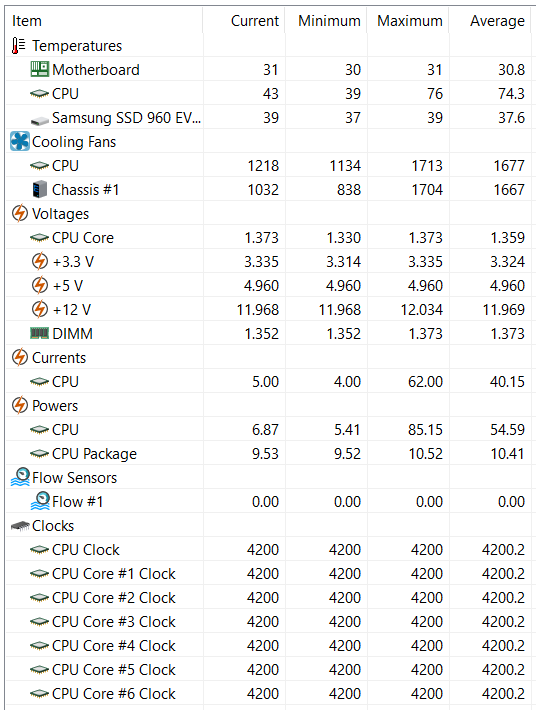Click the Cooling Fans blue fan icon
The width and height of the screenshot is (536, 710).
coord(20,141)
